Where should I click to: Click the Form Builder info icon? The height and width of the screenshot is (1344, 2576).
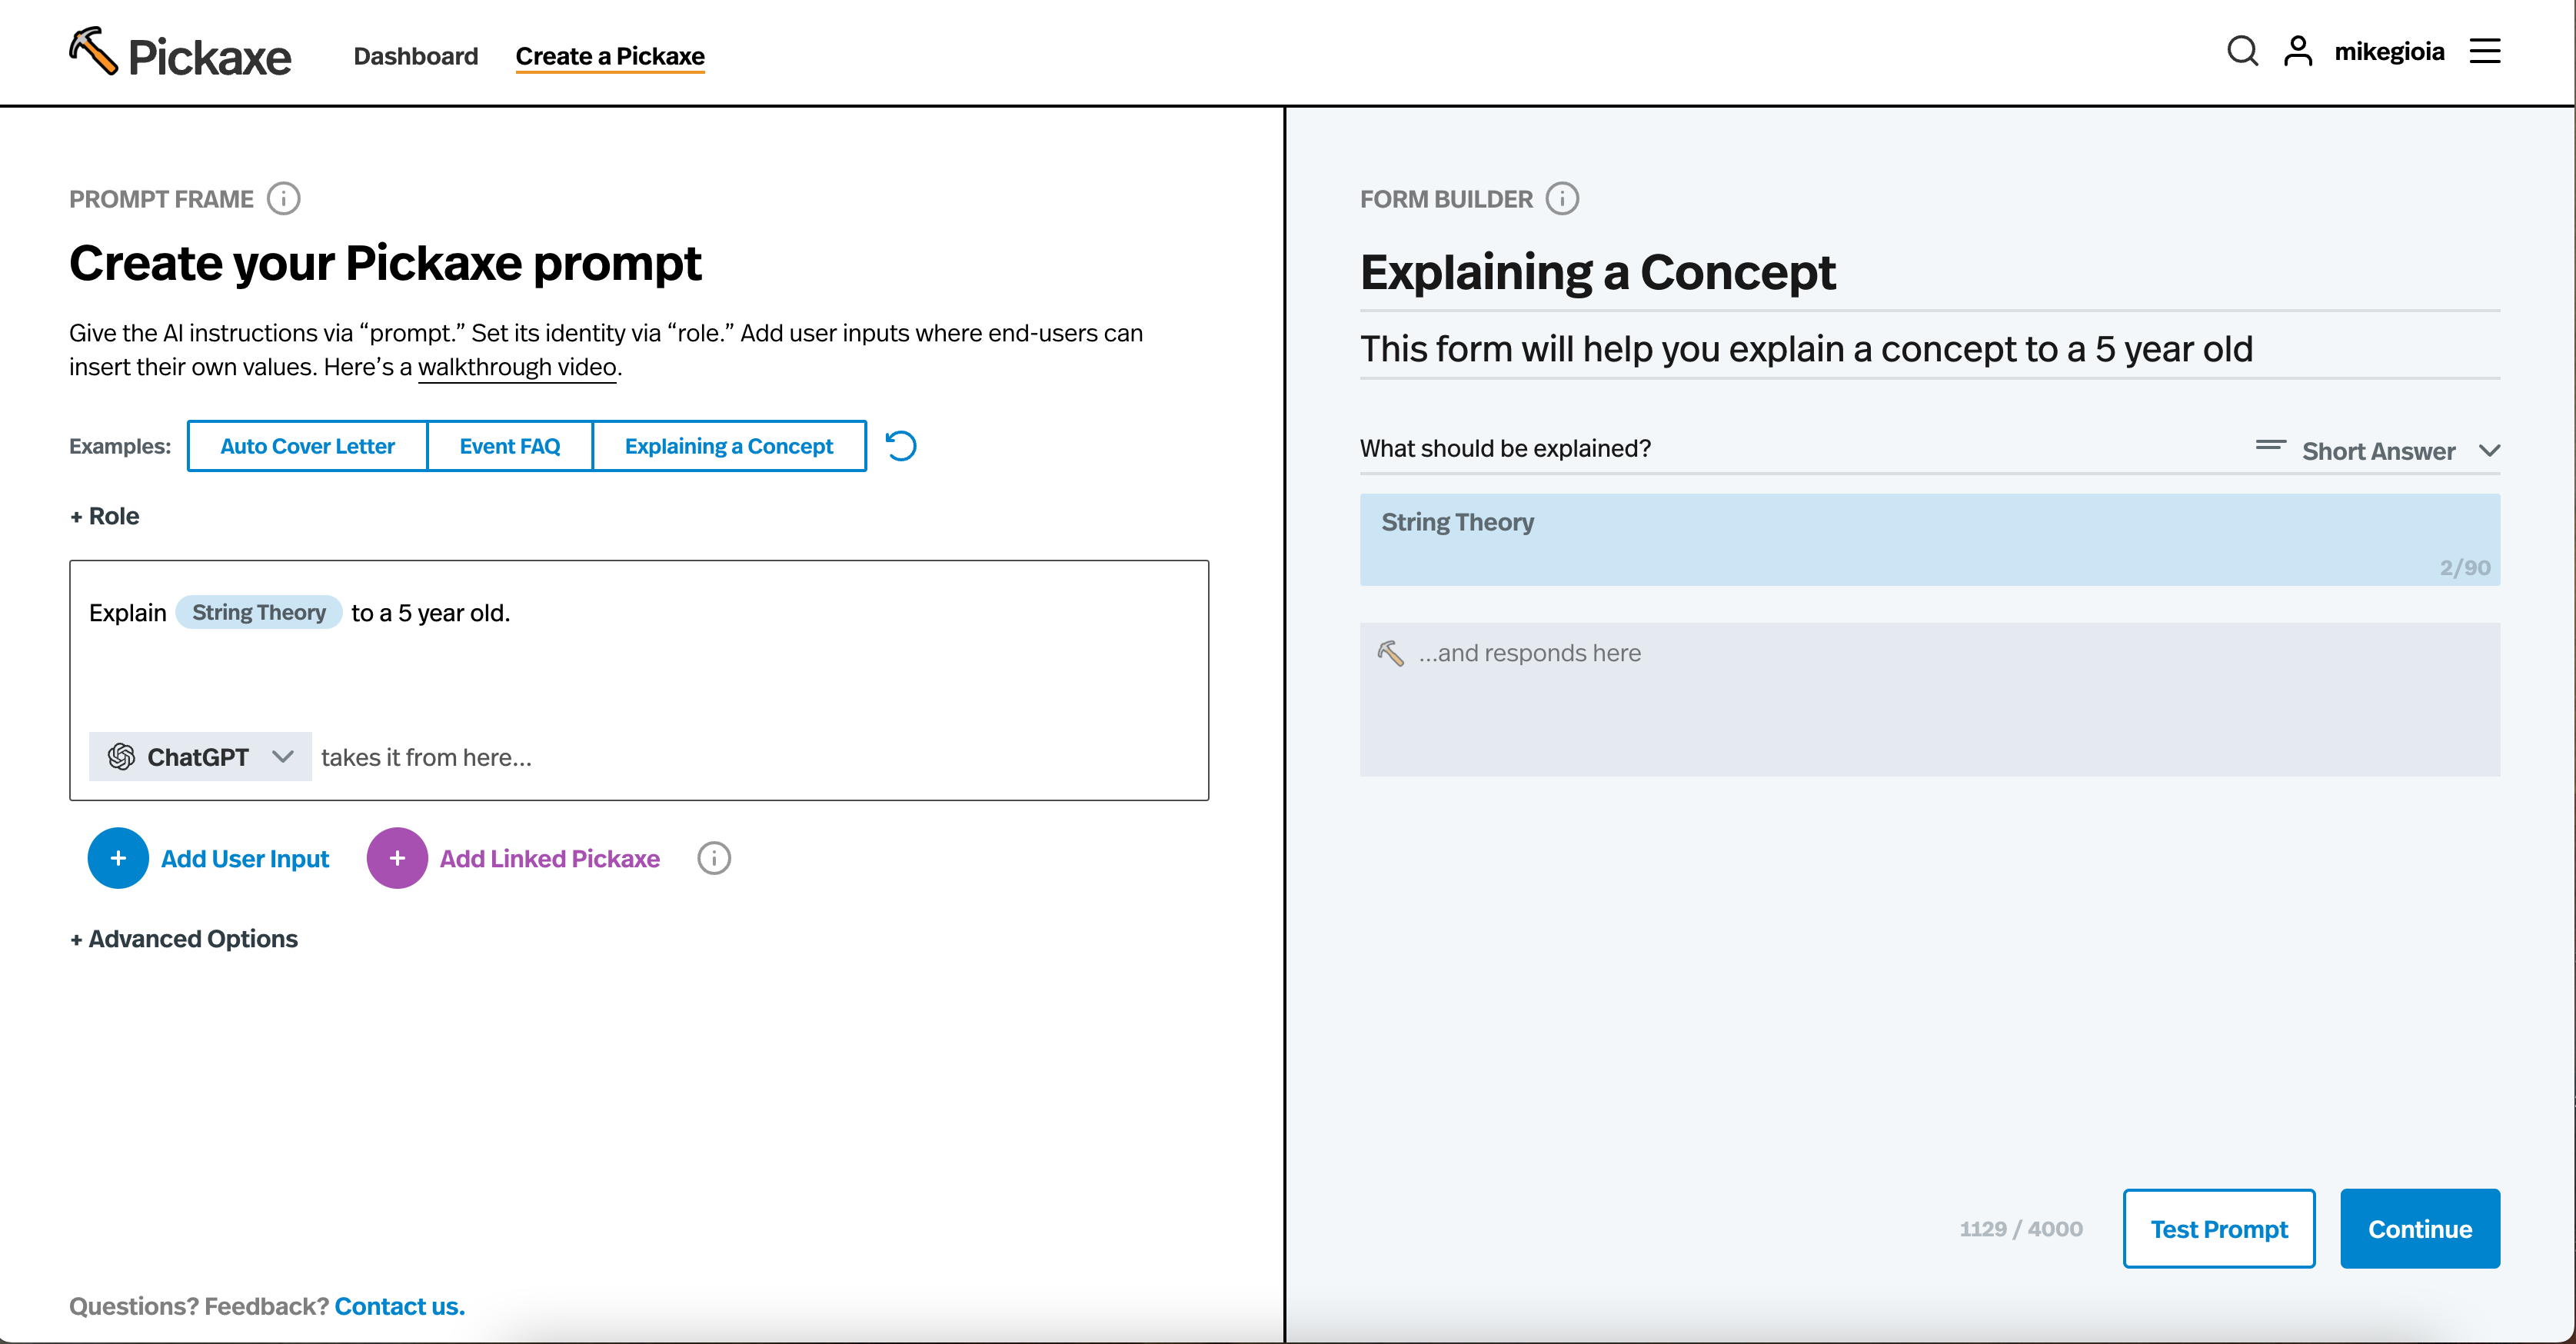1562,198
